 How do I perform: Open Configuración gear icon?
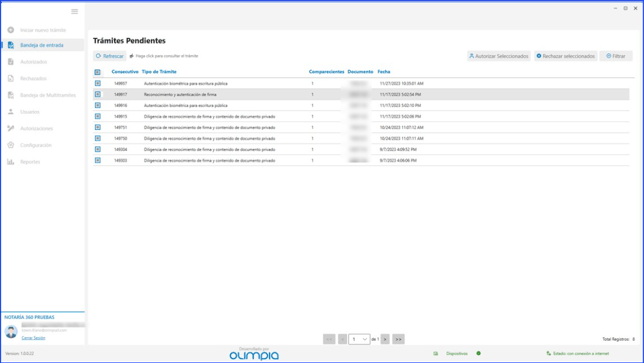click(11, 145)
